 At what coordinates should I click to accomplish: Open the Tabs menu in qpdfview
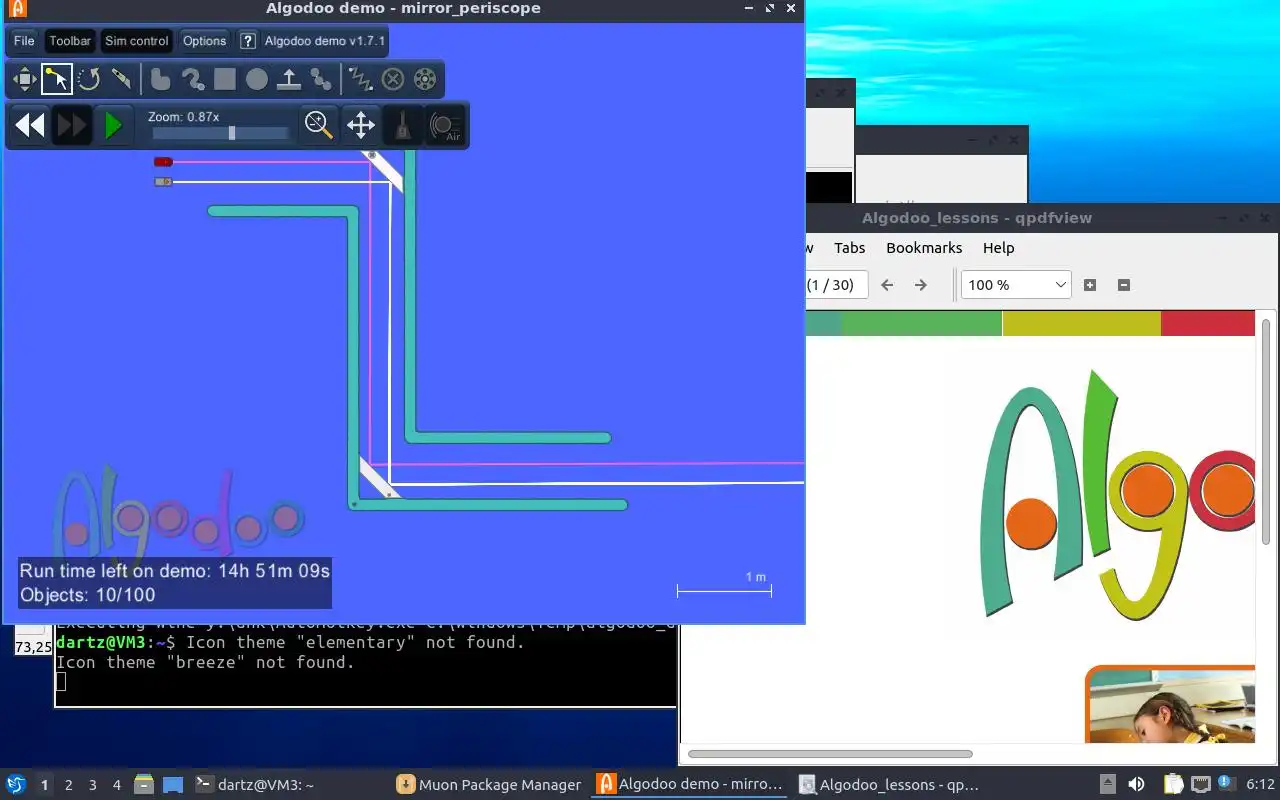tap(849, 248)
